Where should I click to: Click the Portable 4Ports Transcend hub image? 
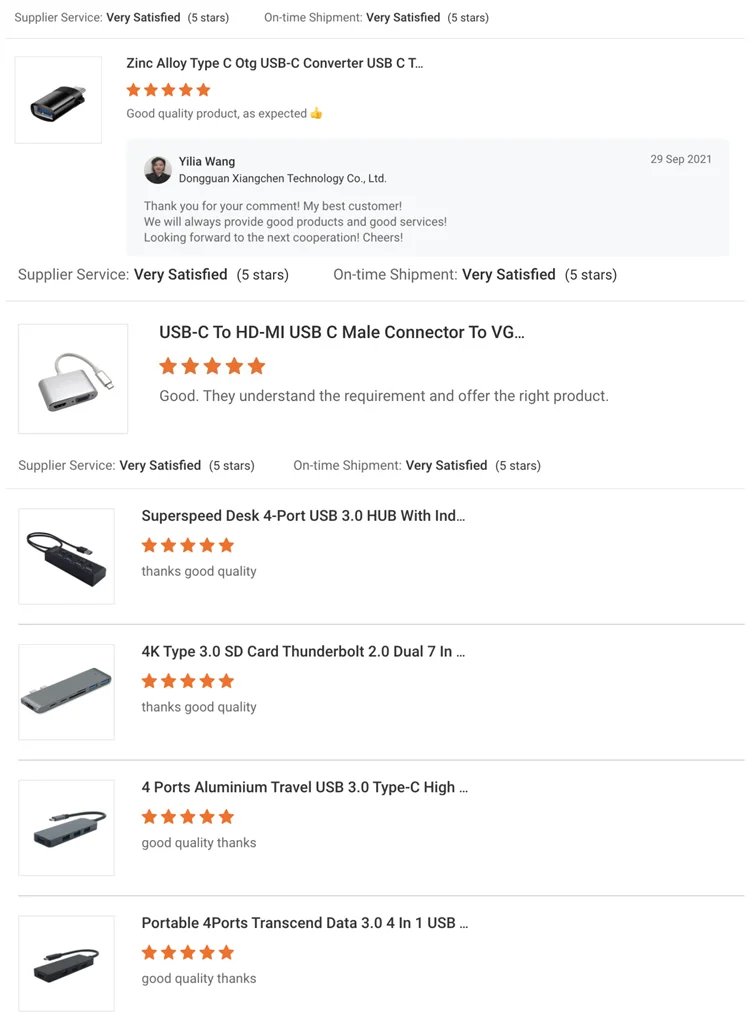[67, 963]
